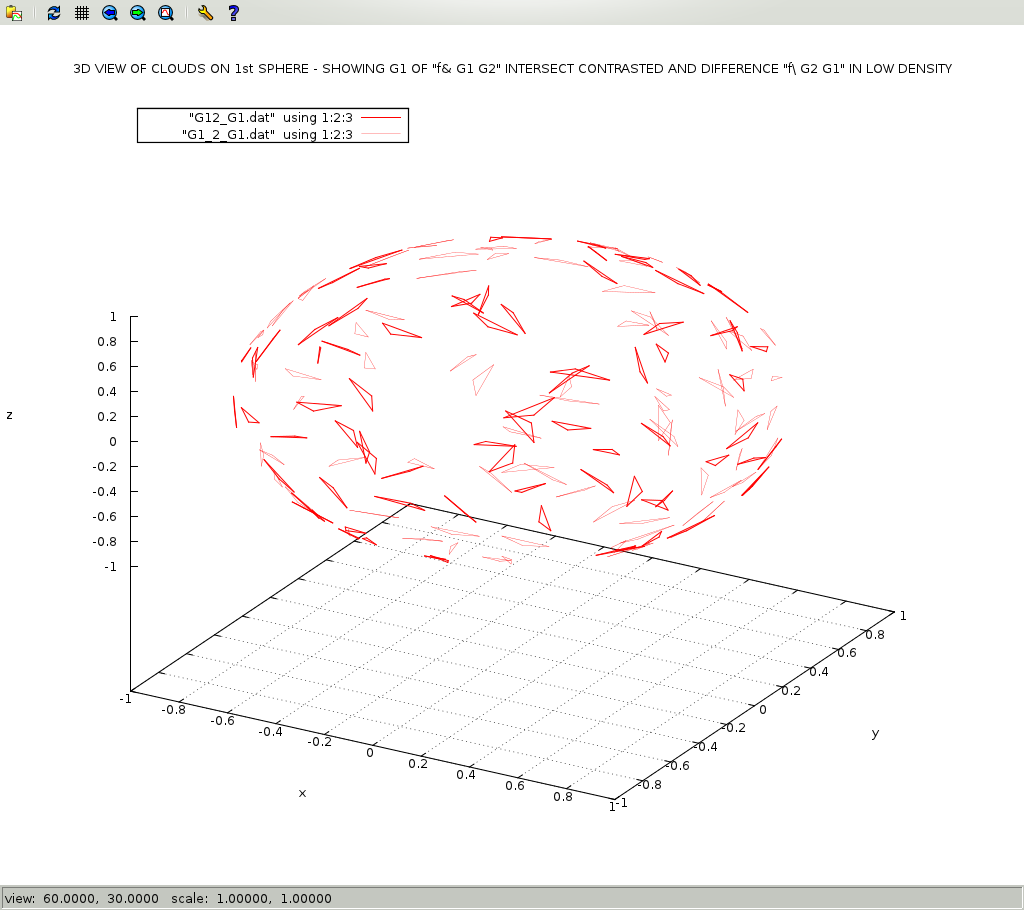Apply the next zoom settings
Screen dimensions: 1024x910
138,13
